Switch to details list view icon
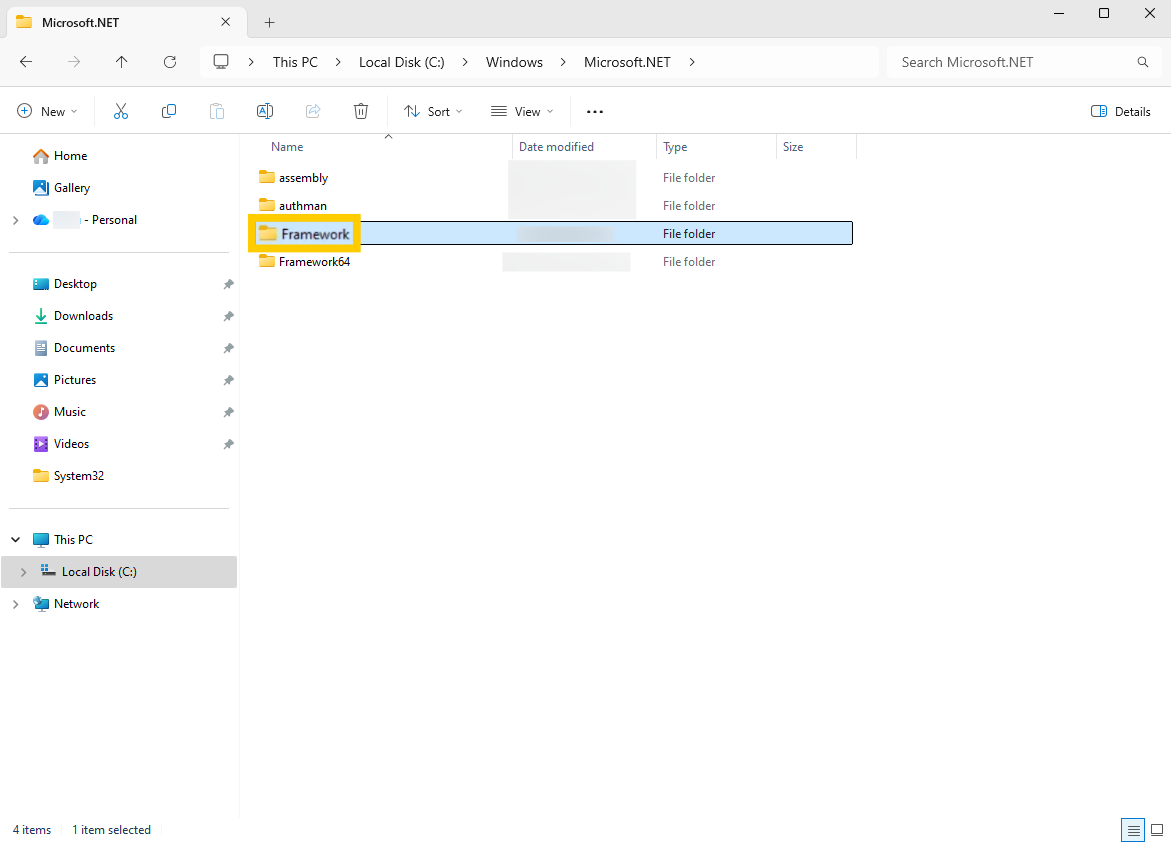The height and width of the screenshot is (842, 1171). pyautogui.click(x=1133, y=830)
